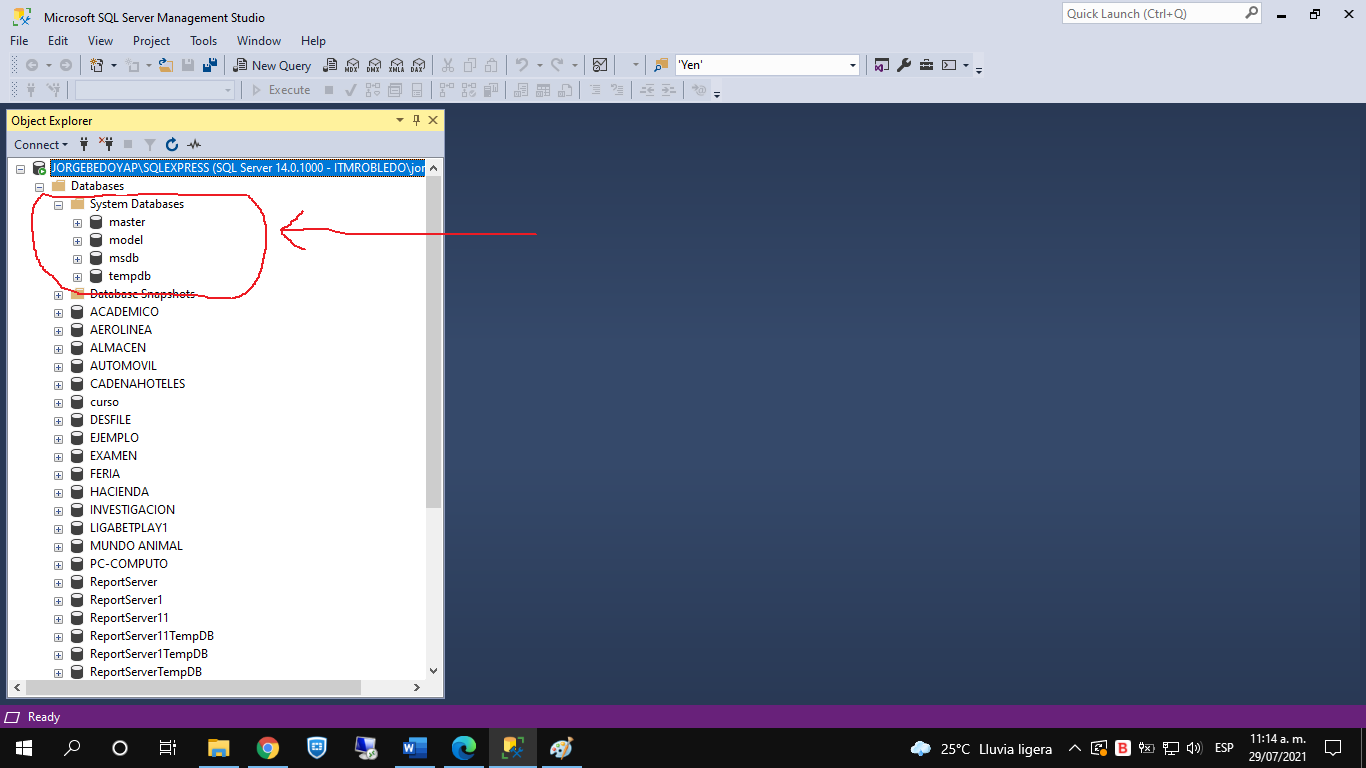
Task: Select the curso database
Action: (104, 402)
